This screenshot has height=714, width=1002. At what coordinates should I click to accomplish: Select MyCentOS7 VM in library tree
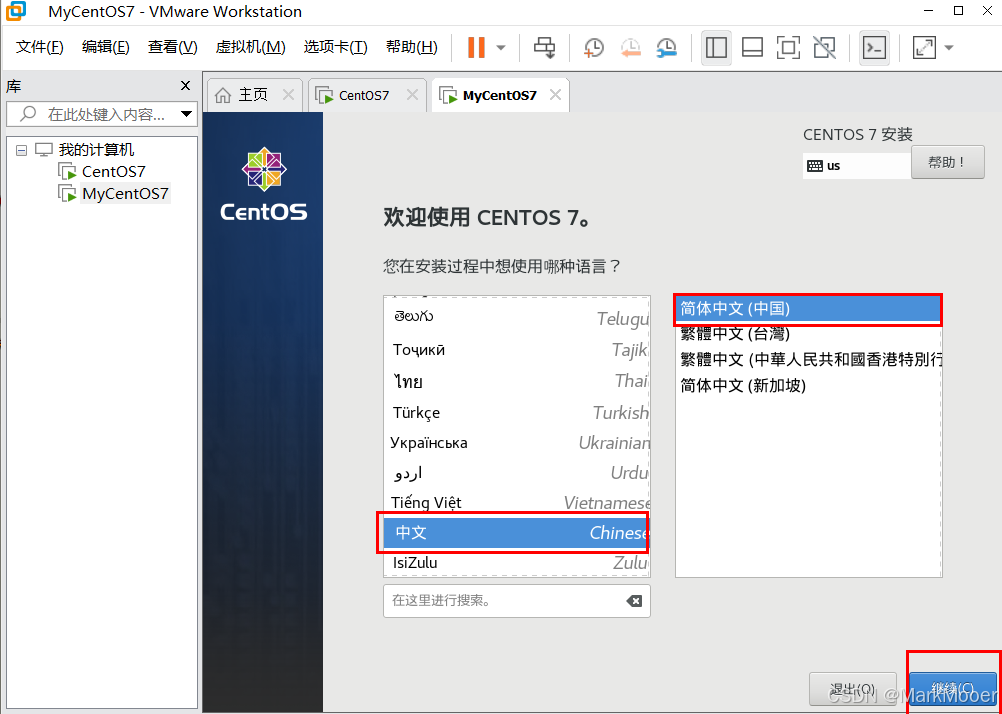coord(125,193)
